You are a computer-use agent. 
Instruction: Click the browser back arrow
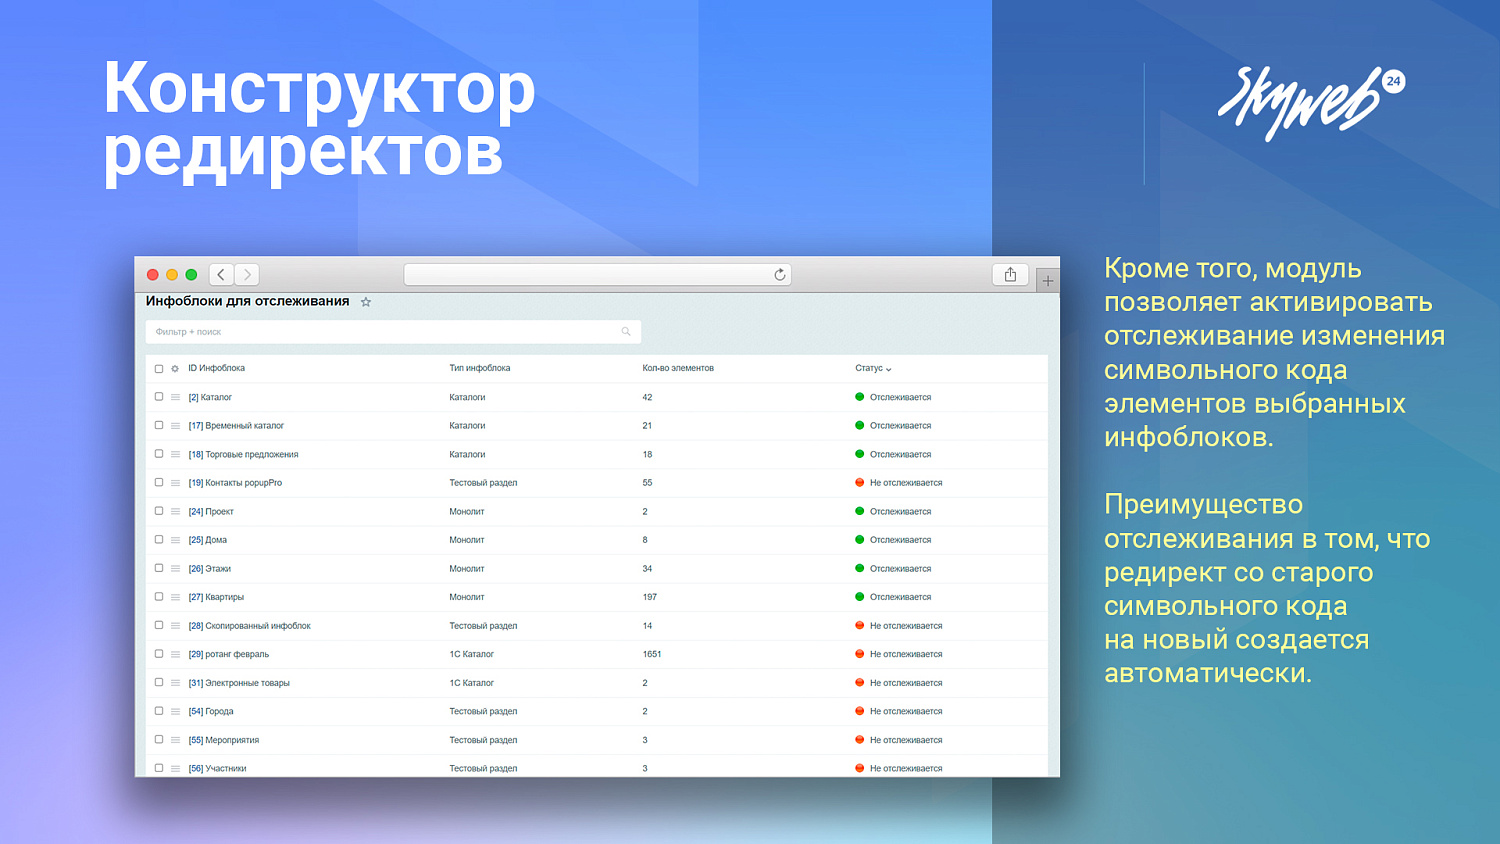(x=221, y=274)
